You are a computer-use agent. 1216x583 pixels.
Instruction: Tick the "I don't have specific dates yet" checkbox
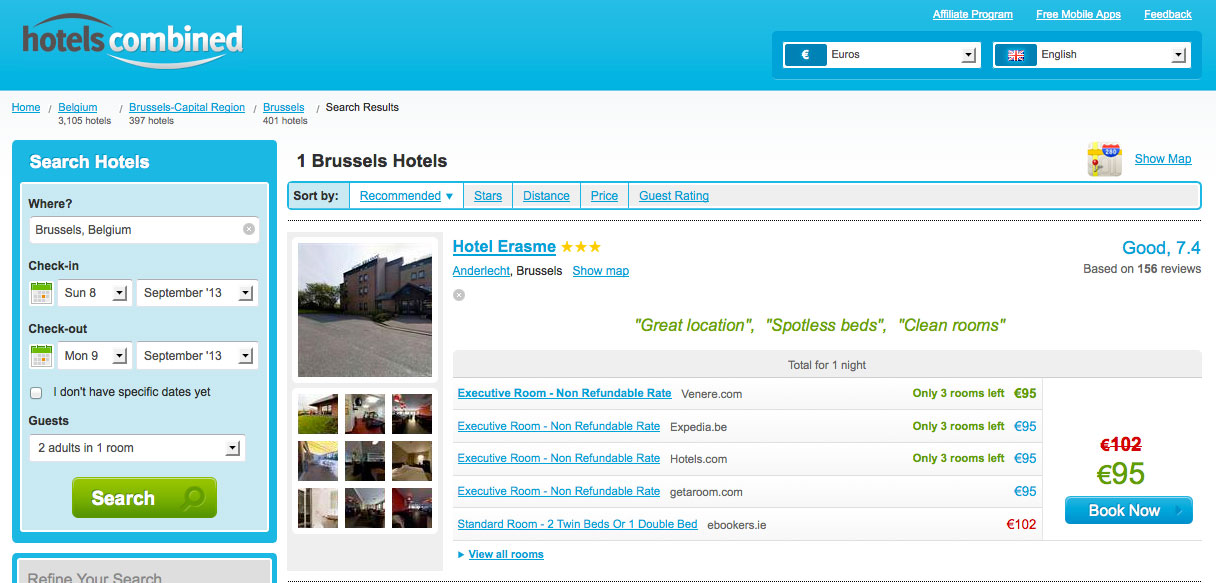click(36, 393)
